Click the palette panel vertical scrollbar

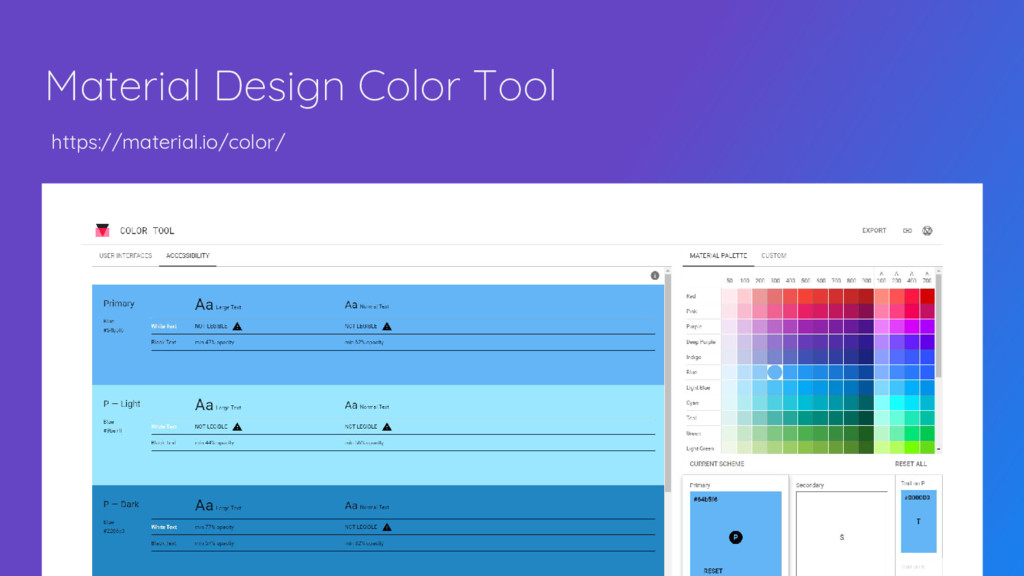(938, 326)
